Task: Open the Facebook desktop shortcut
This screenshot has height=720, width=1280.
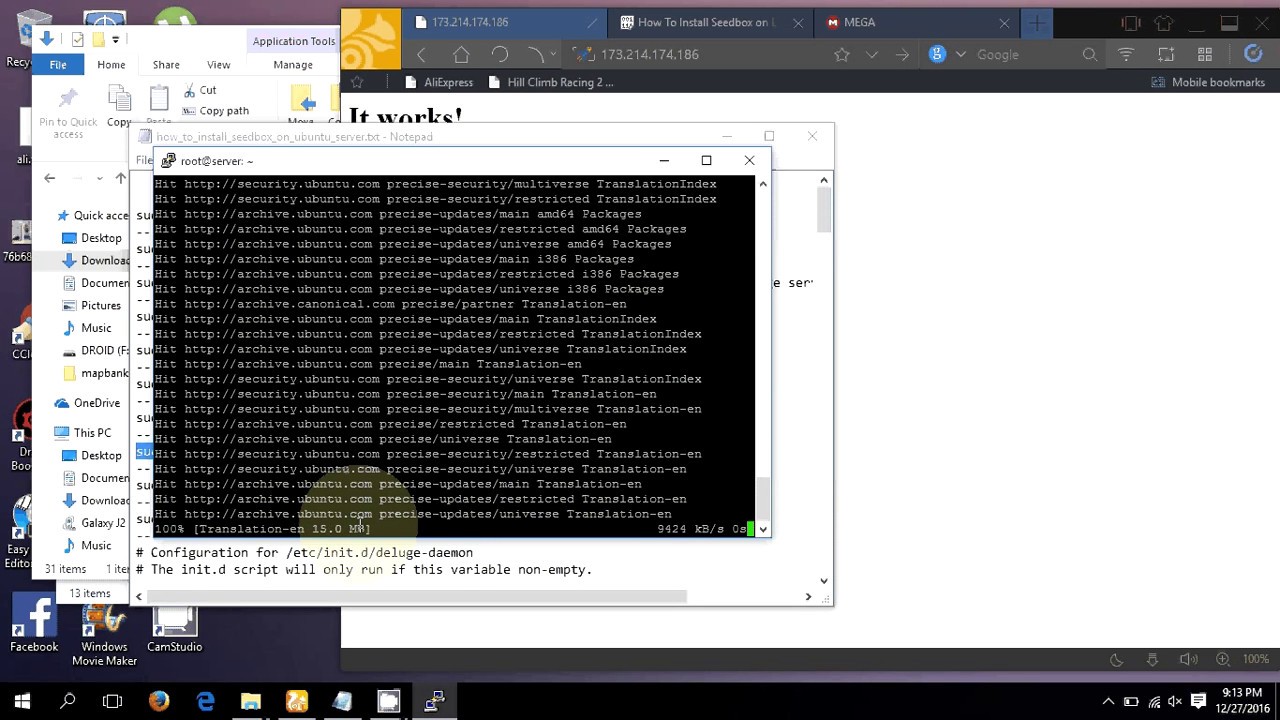Action: click(x=34, y=624)
